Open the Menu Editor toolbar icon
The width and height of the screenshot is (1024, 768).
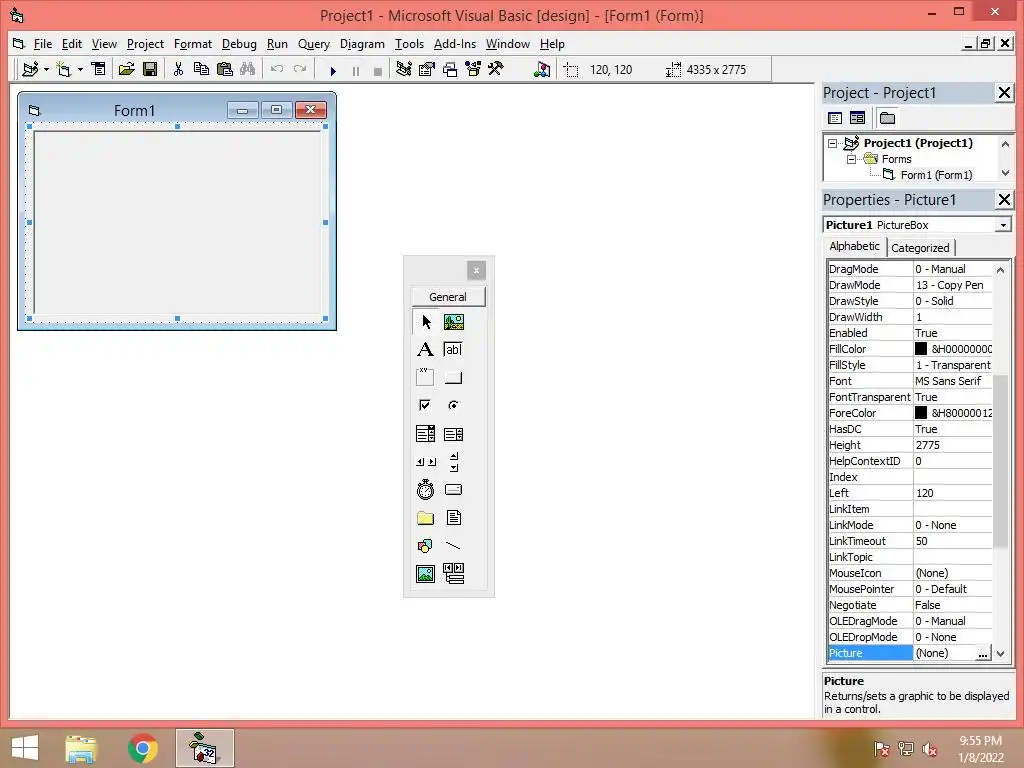tap(98, 69)
